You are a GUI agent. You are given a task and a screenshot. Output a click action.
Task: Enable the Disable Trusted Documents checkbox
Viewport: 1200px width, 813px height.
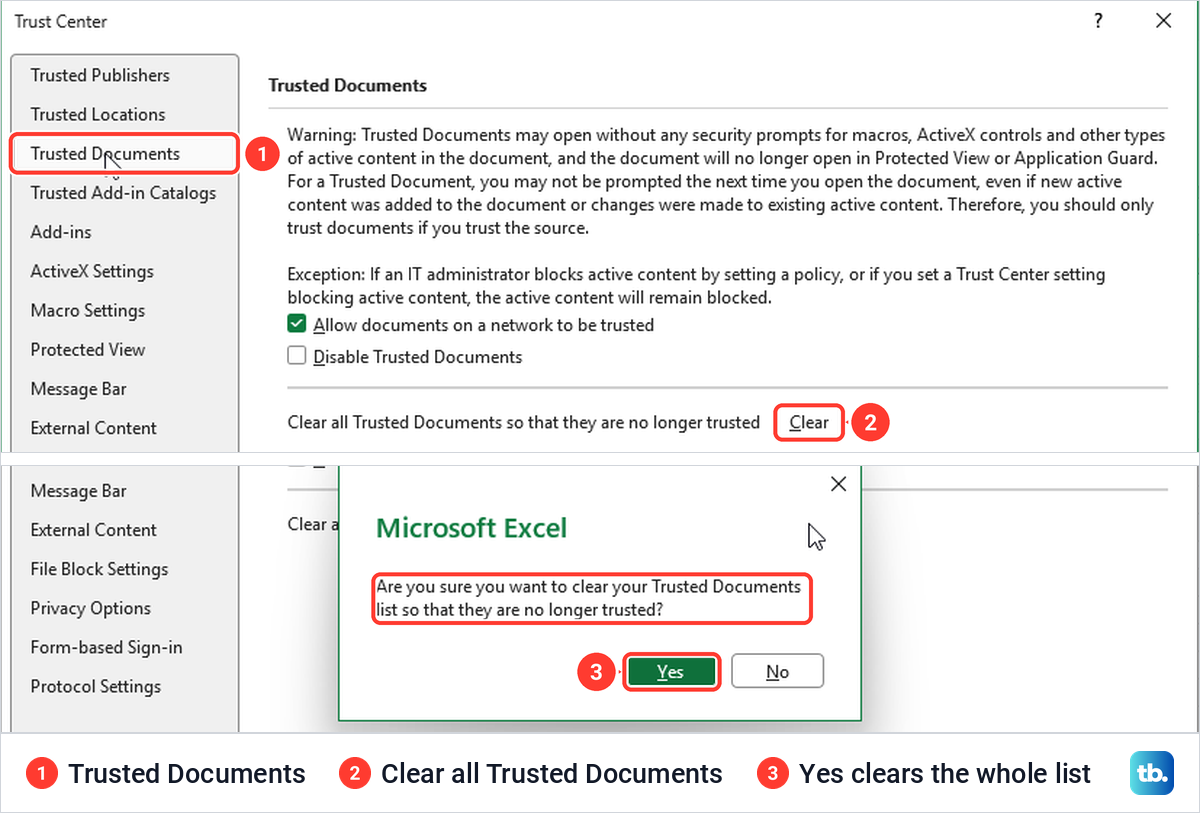297,355
